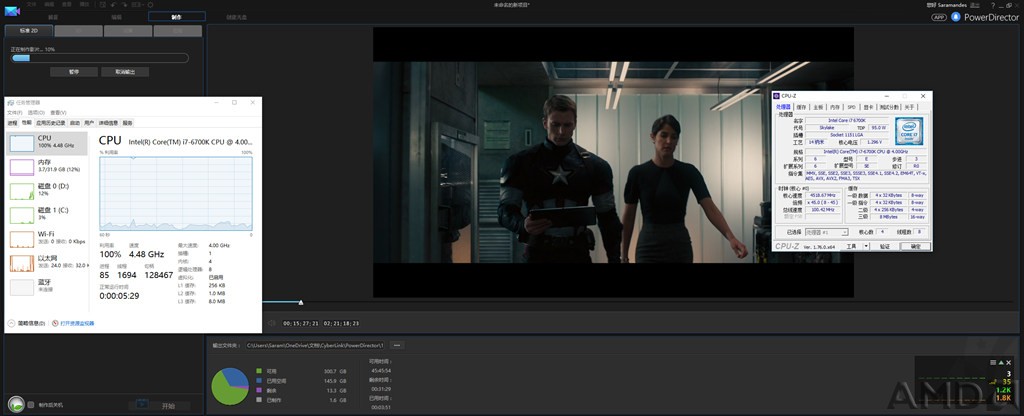
Task: Click the volume speaker icon under preview
Action: [x=271, y=323]
